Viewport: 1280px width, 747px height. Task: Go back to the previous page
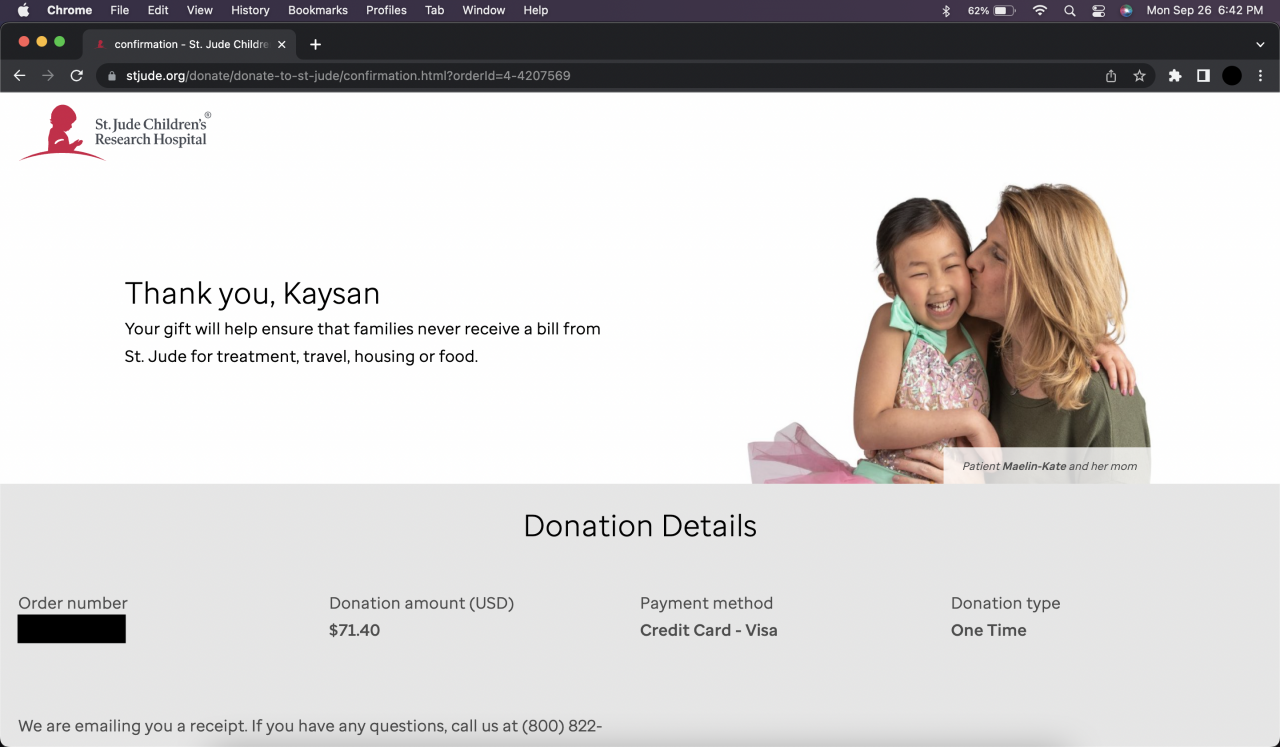[x=19, y=76]
